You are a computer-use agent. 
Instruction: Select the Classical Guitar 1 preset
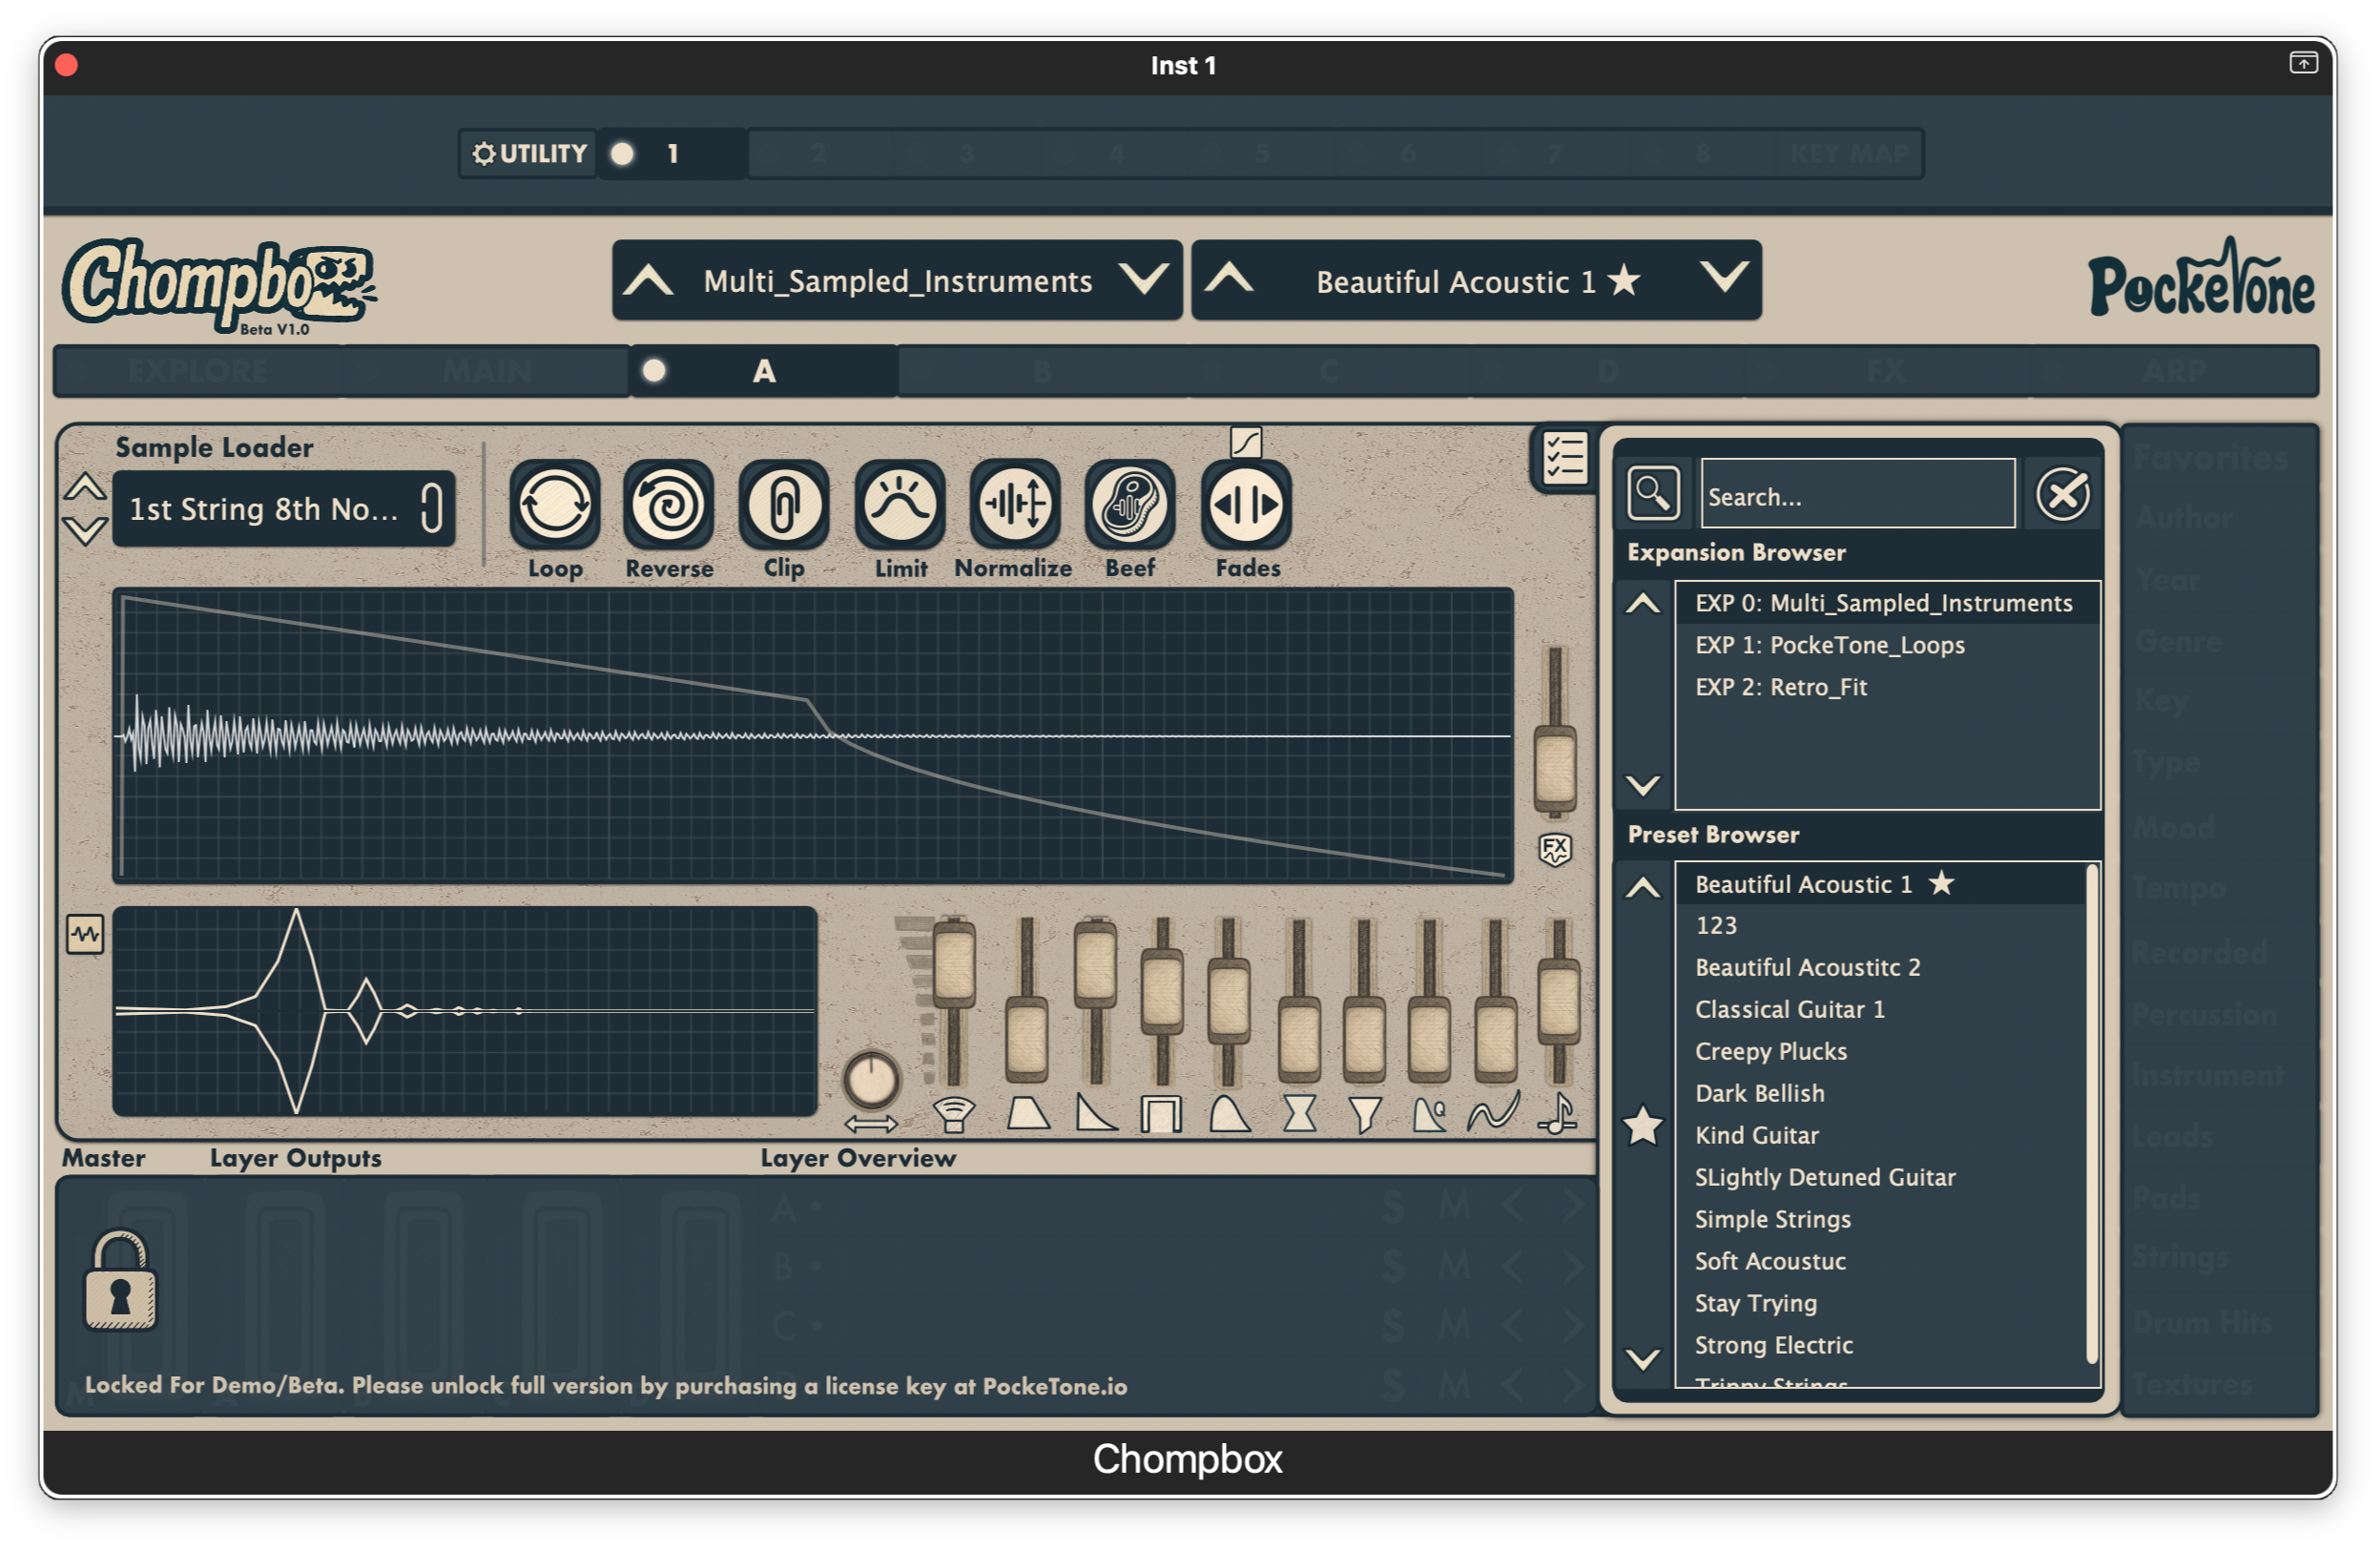point(1789,1009)
